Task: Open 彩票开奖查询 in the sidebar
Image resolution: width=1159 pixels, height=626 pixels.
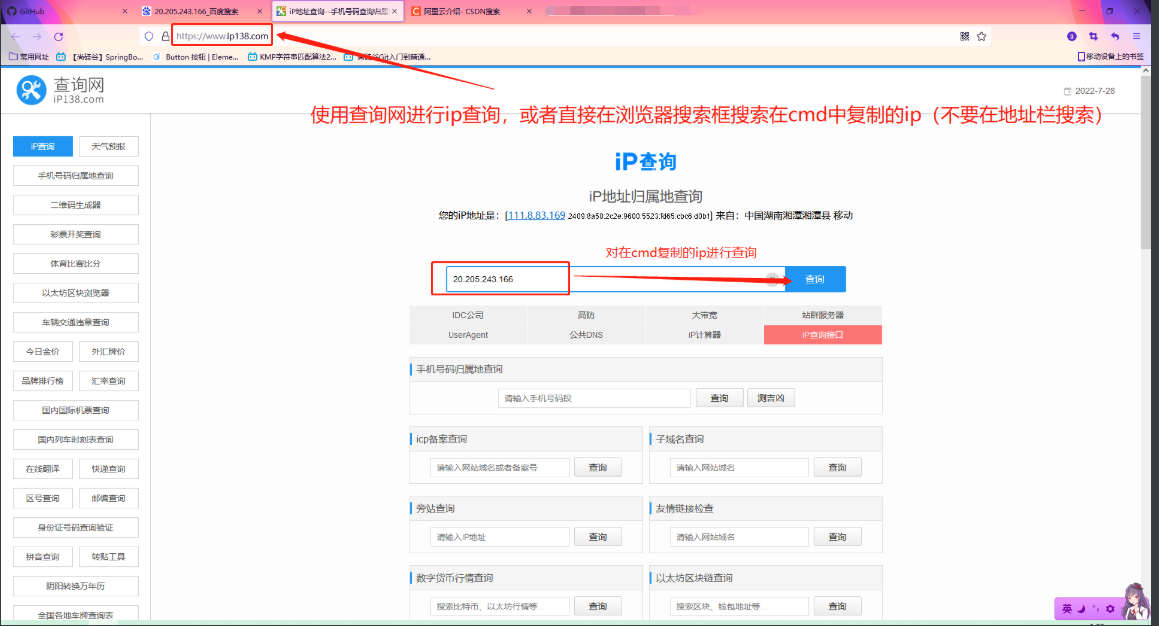Action: click(x=75, y=234)
